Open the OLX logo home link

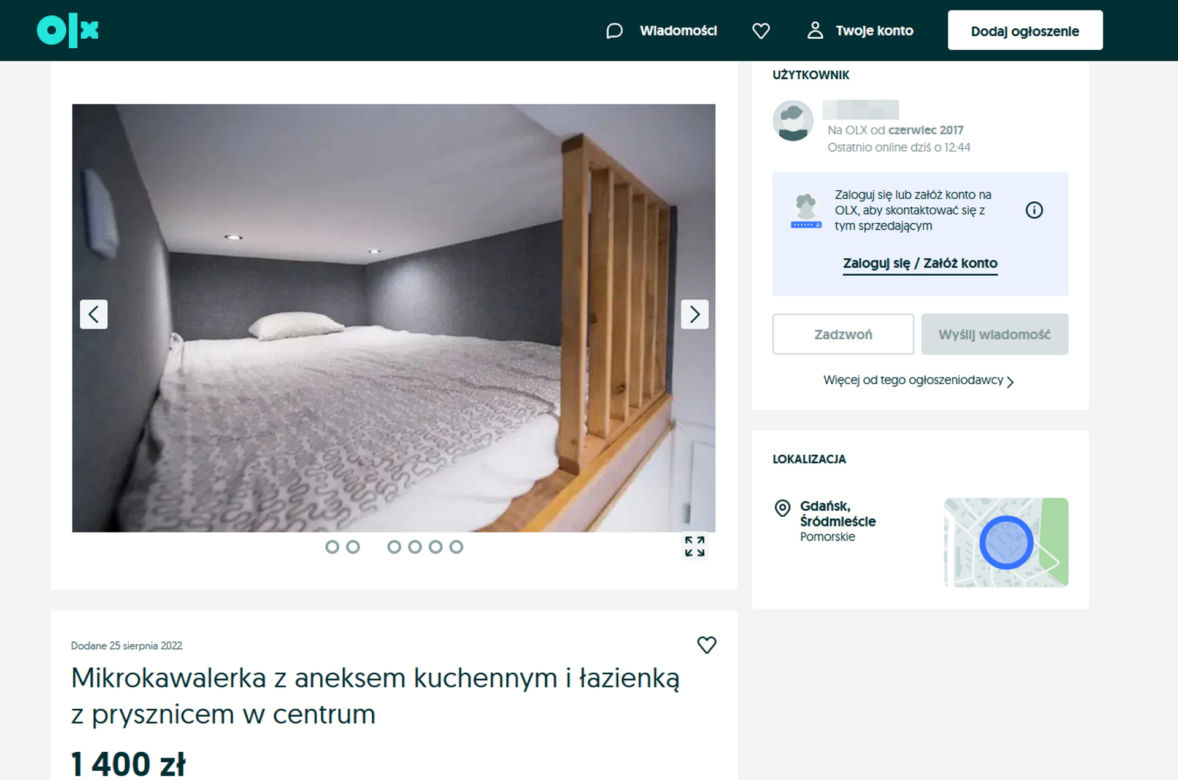click(x=68, y=31)
